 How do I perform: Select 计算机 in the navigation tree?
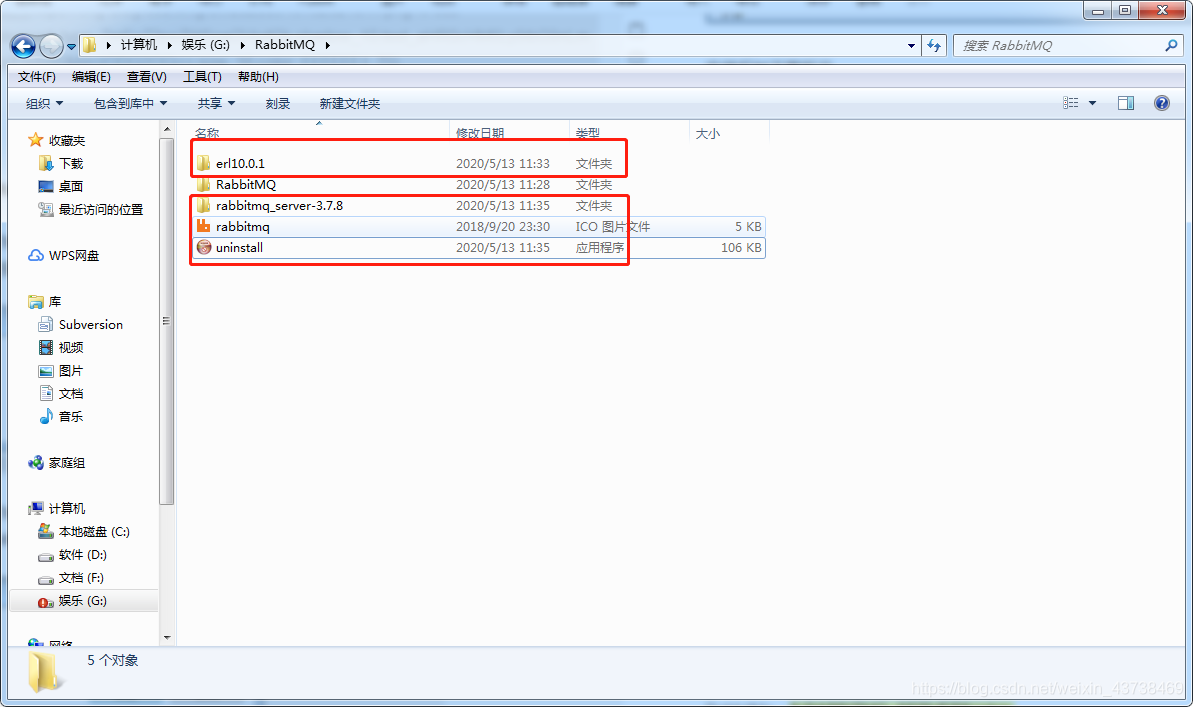(x=67, y=508)
